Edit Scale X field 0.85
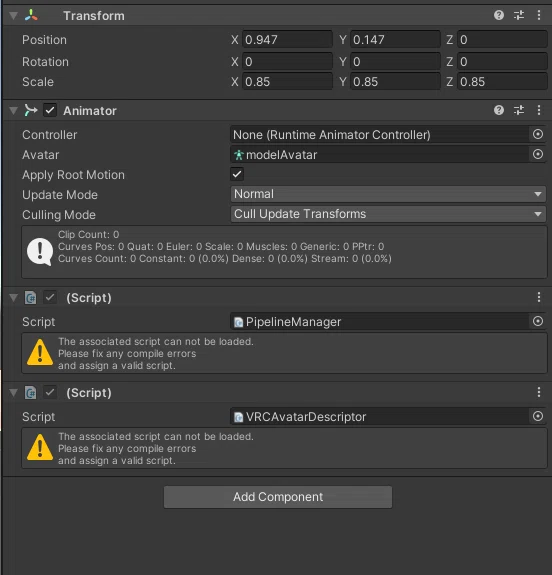Image resolution: width=552 pixels, height=575 pixels. (x=287, y=81)
